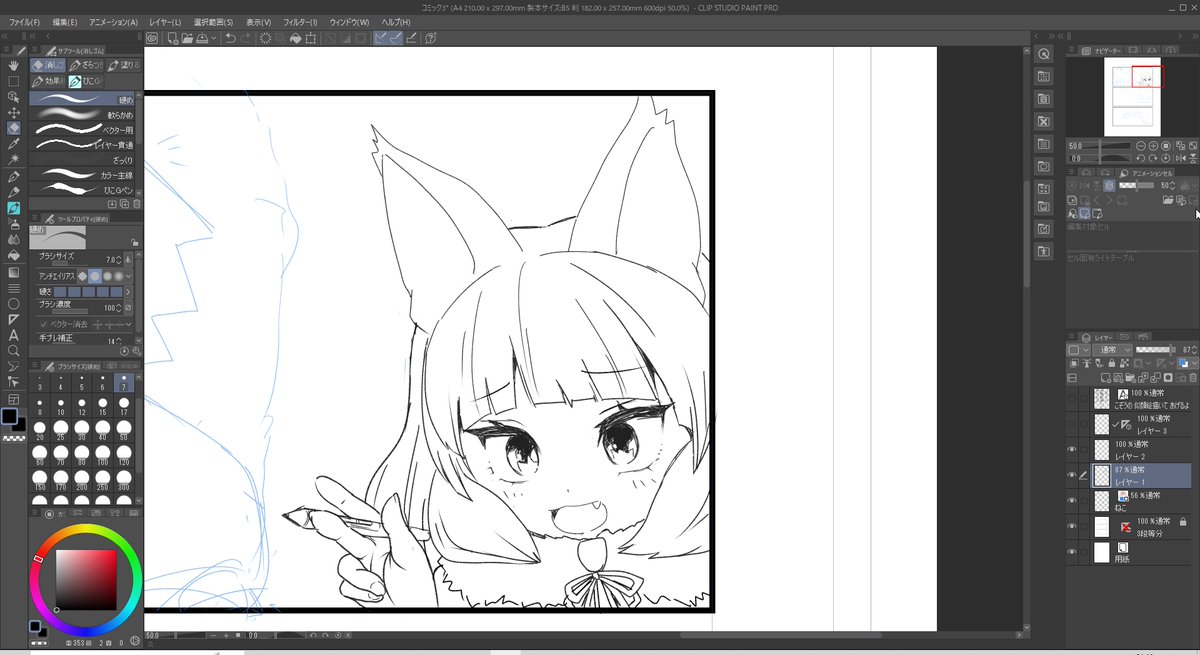The height and width of the screenshot is (655, 1200).
Task: Open the ファイル(F) menu
Action: 24,22
